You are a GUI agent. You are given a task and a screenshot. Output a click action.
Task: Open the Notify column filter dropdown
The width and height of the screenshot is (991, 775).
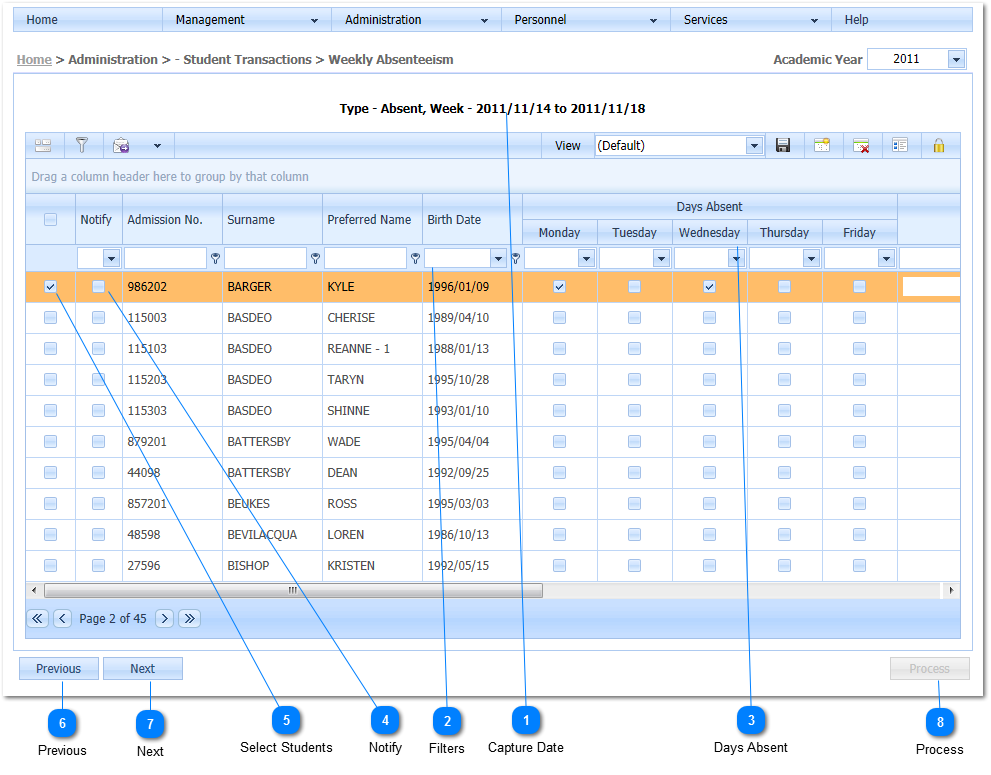tap(111, 259)
